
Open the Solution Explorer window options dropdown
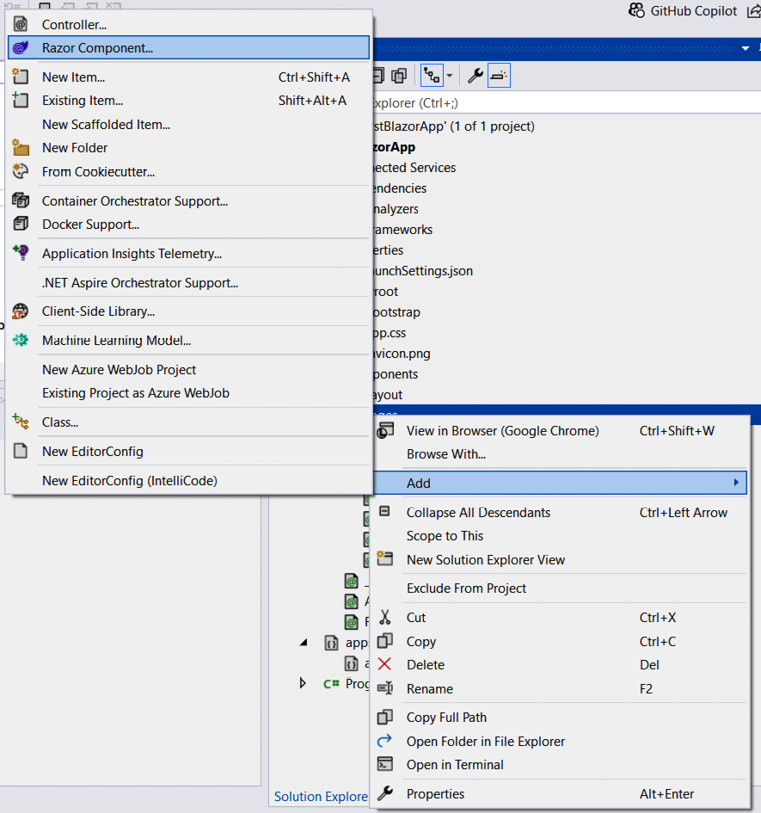pos(745,48)
